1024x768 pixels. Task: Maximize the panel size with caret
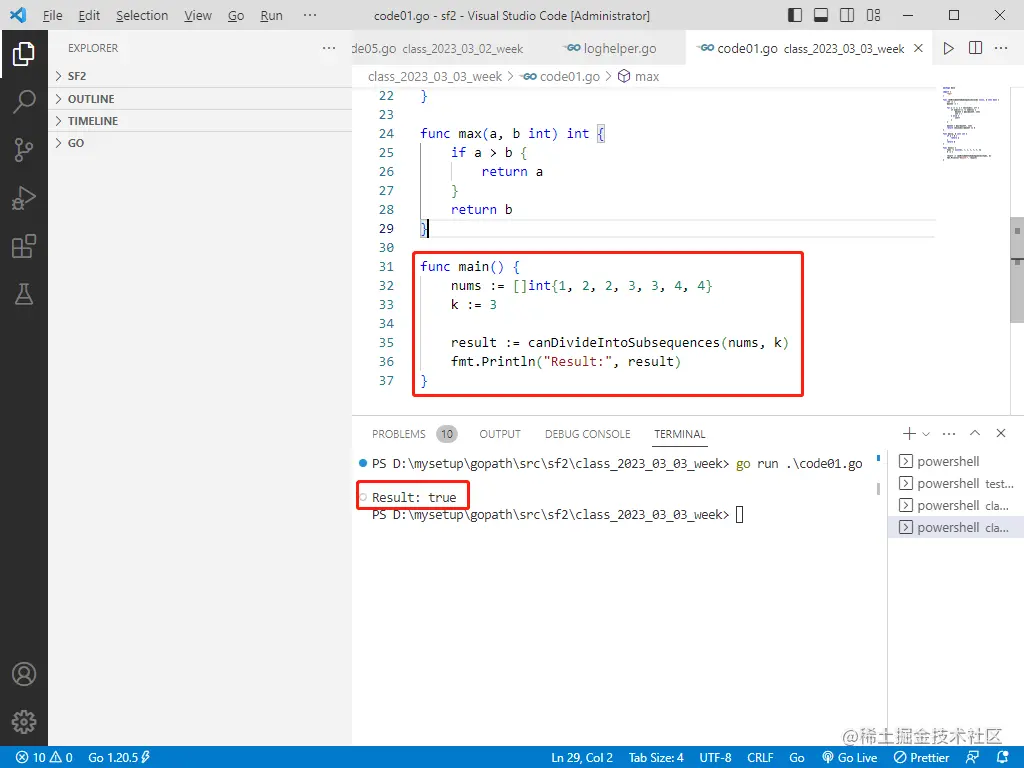point(975,433)
